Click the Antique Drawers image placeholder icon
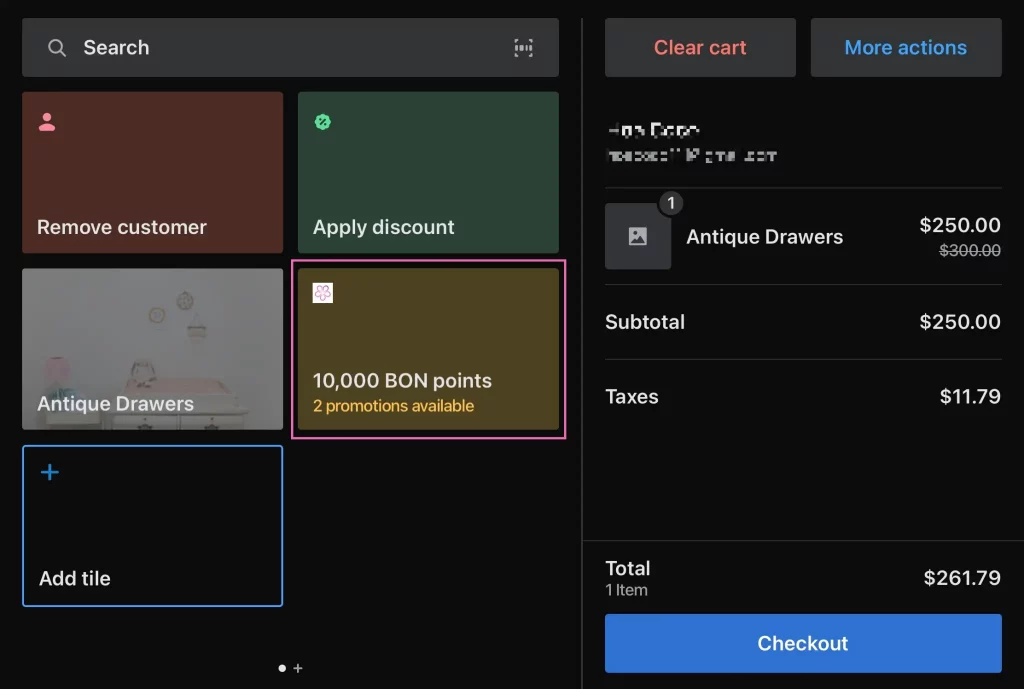The width and height of the screenshot is (1024, 689). coord(637,236)
